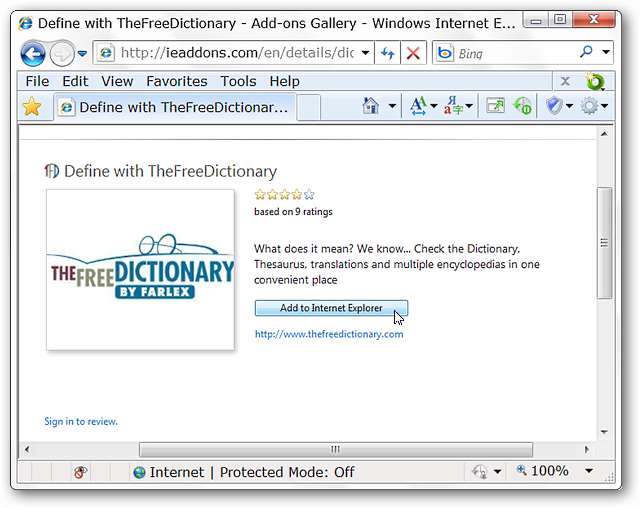Click the star rating row
This screenshot has width=640, height=508.
284,195
